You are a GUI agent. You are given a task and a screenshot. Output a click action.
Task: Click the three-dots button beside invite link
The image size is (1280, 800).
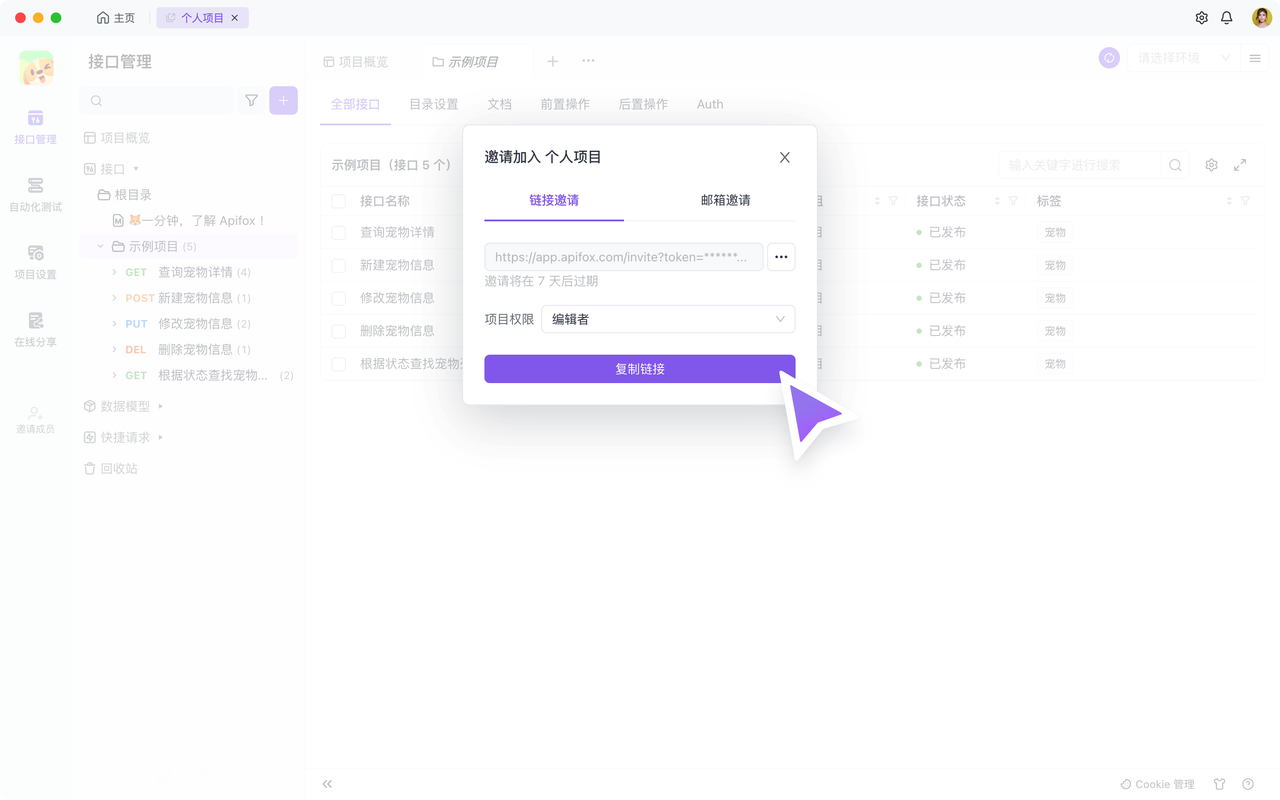(x=781, y=257)
